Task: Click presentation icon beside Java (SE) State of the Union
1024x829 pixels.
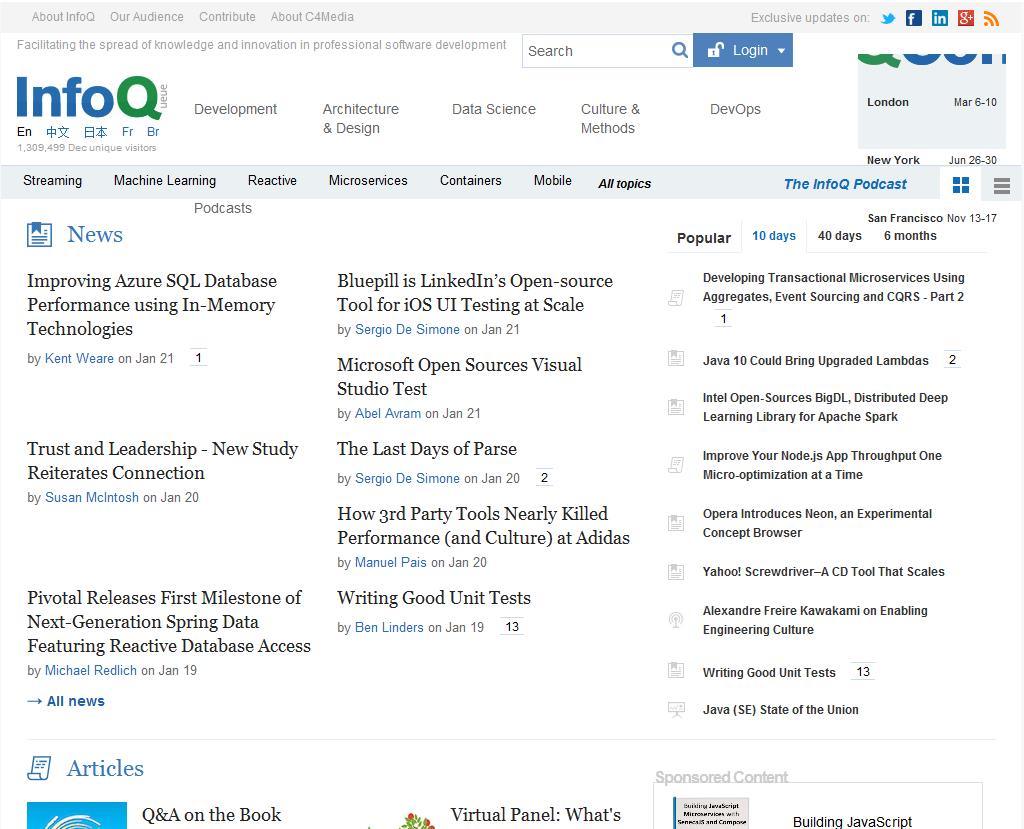Action: coord(676,709)
